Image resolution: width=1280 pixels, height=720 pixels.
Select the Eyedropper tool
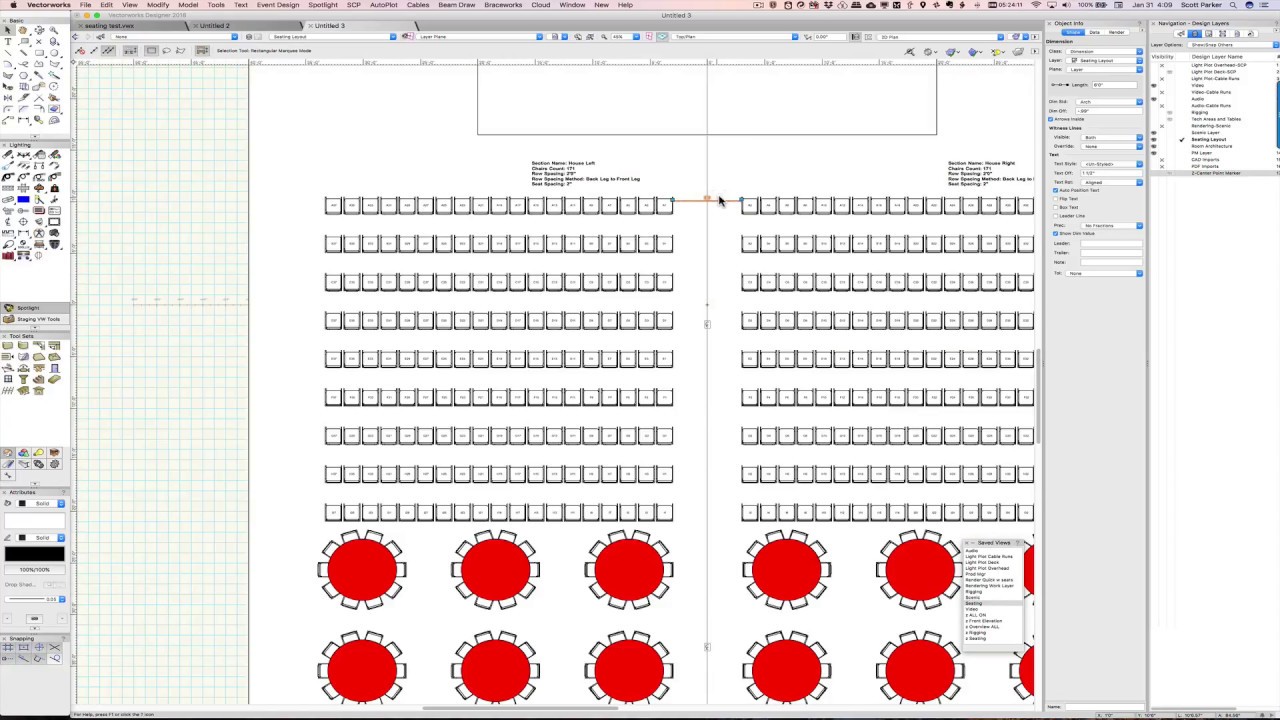tap(38, 75)
